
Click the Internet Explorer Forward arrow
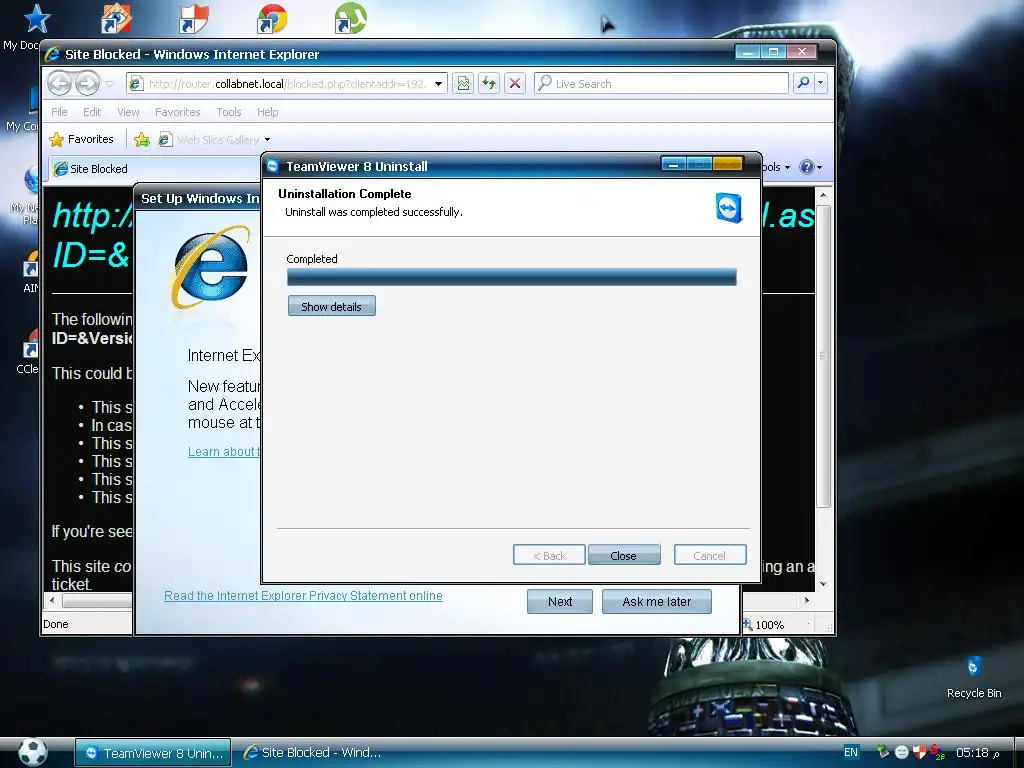tap(87, 84)
